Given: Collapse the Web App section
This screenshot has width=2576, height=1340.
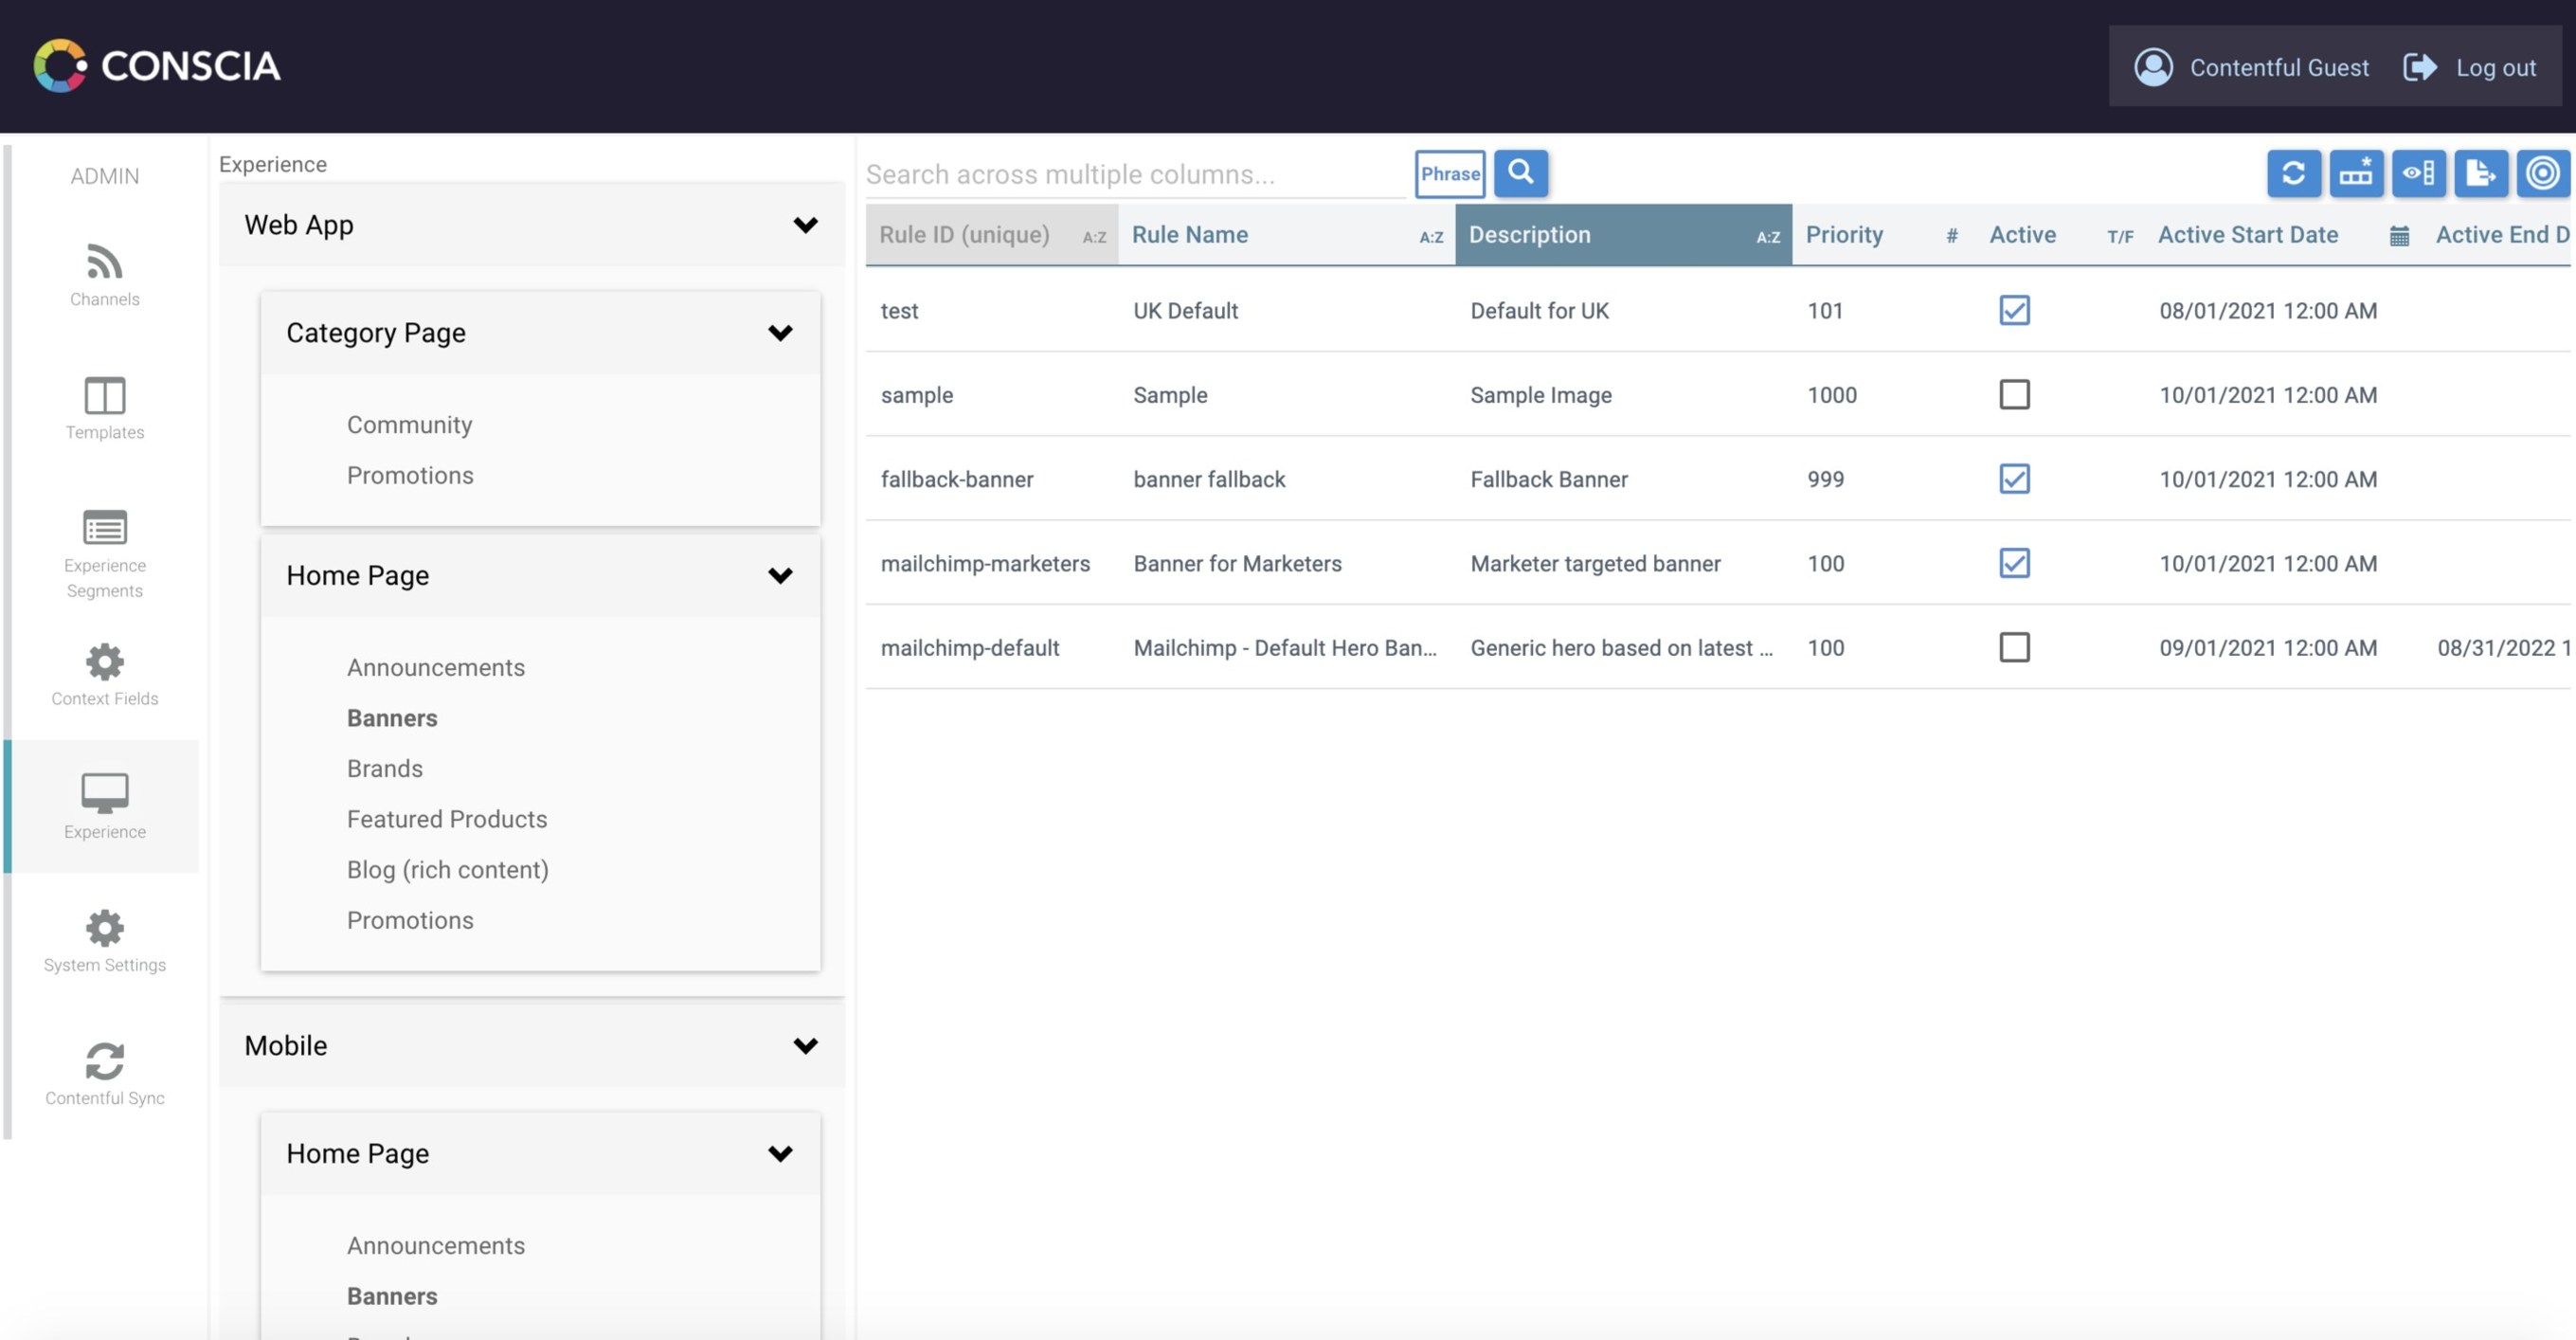Looking at the screenshot, I should (806, 226).
